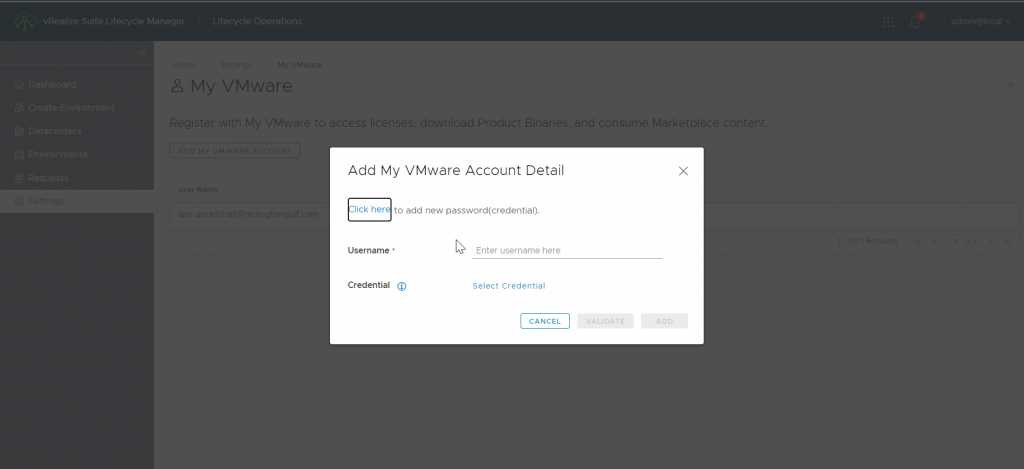Screen dimensions: 1024x469
Task: Open Environments in the sidebar
Action: 57,154
